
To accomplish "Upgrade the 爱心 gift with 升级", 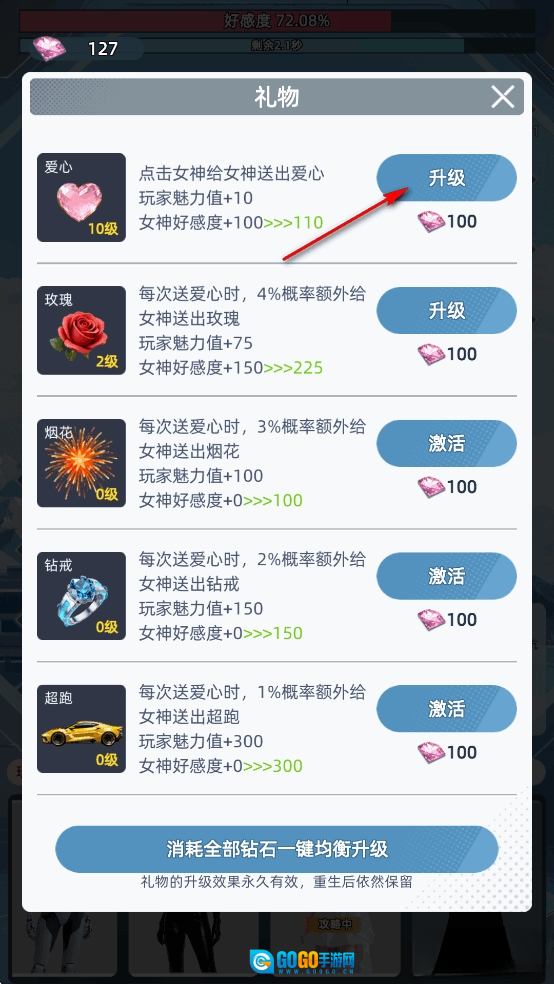I will tap(447, 178).
